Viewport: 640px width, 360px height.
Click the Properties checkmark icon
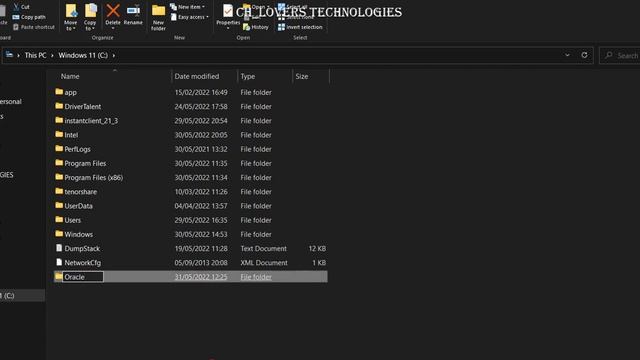pos(227,11)
